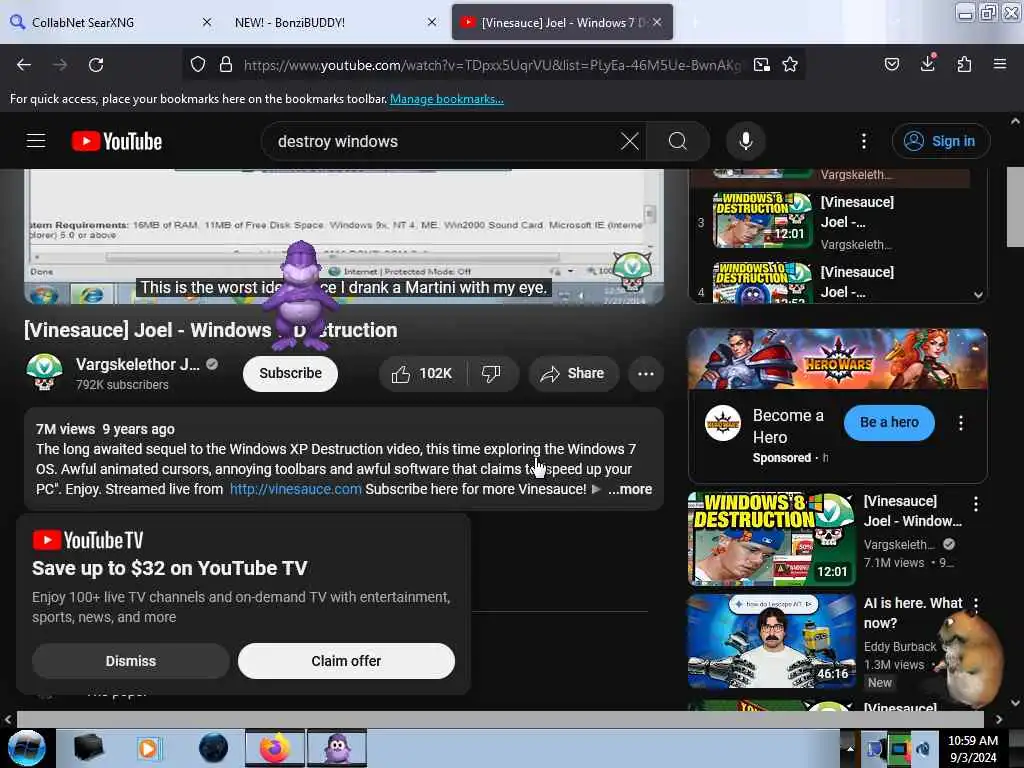The image size is (1024, 768).
Task: Open options for the Windows 8 Destruction recommendation
Action: coord(976,504)
